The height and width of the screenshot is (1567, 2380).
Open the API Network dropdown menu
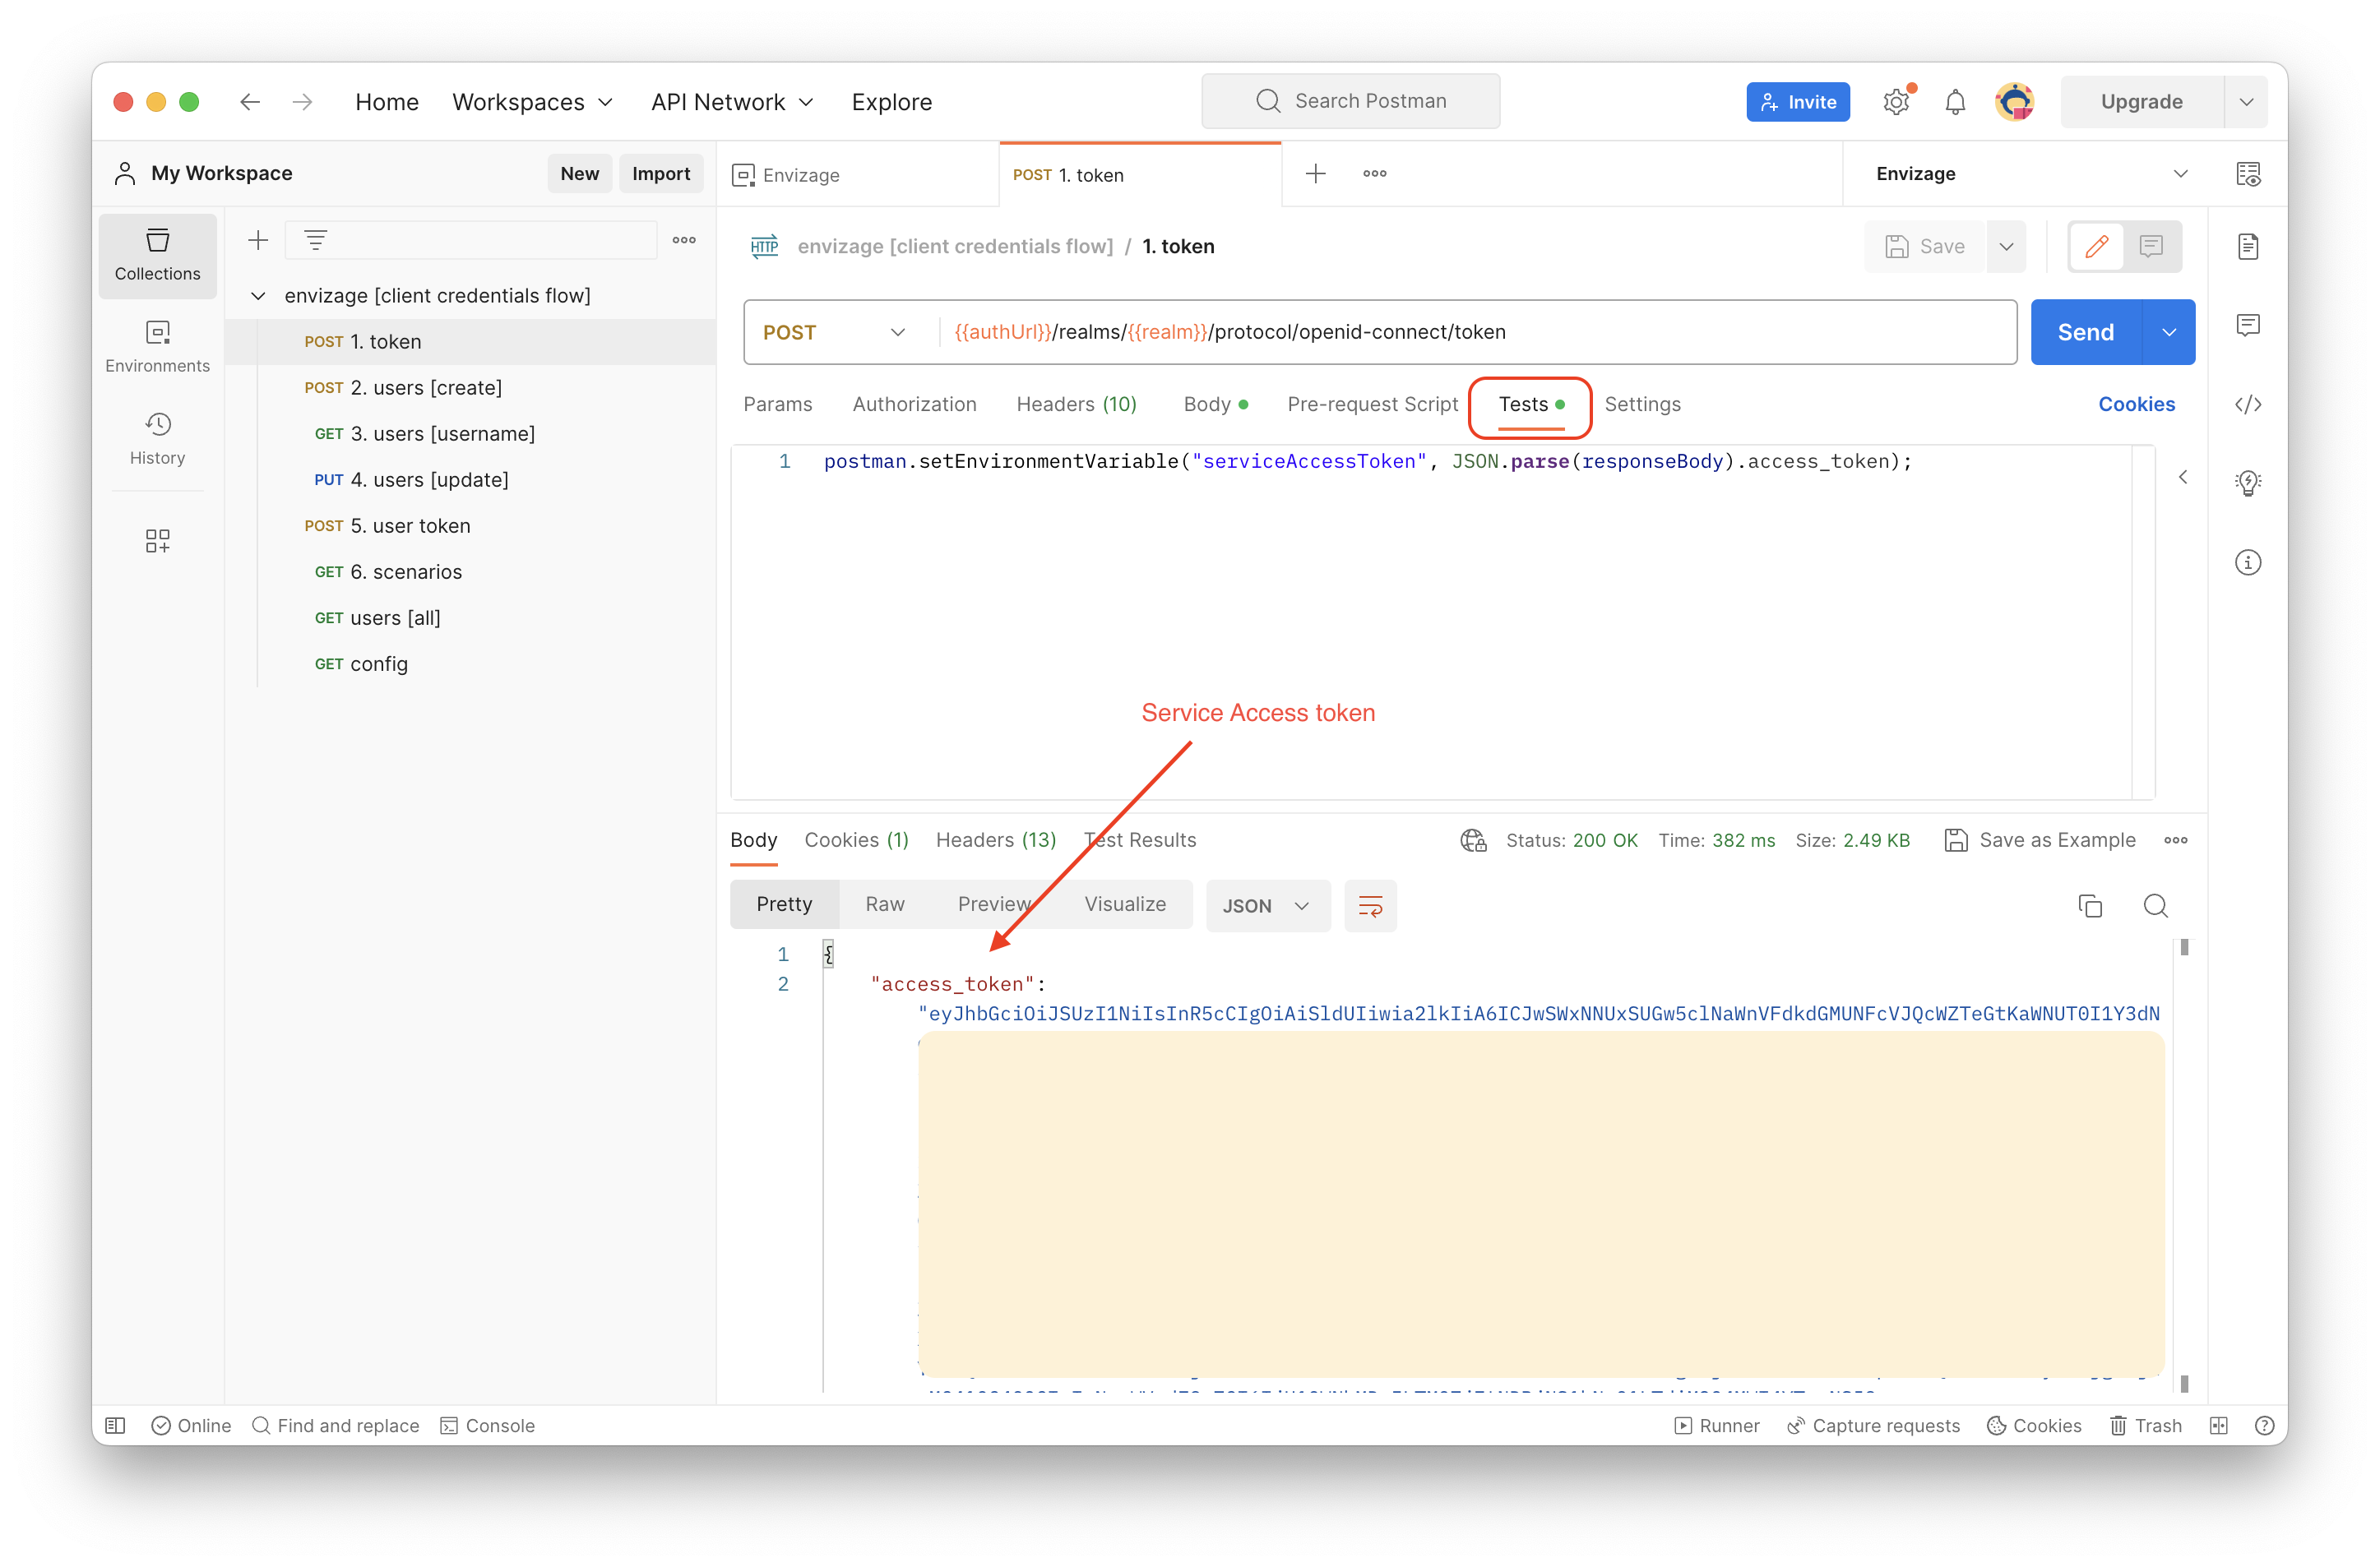coord(732,102)
